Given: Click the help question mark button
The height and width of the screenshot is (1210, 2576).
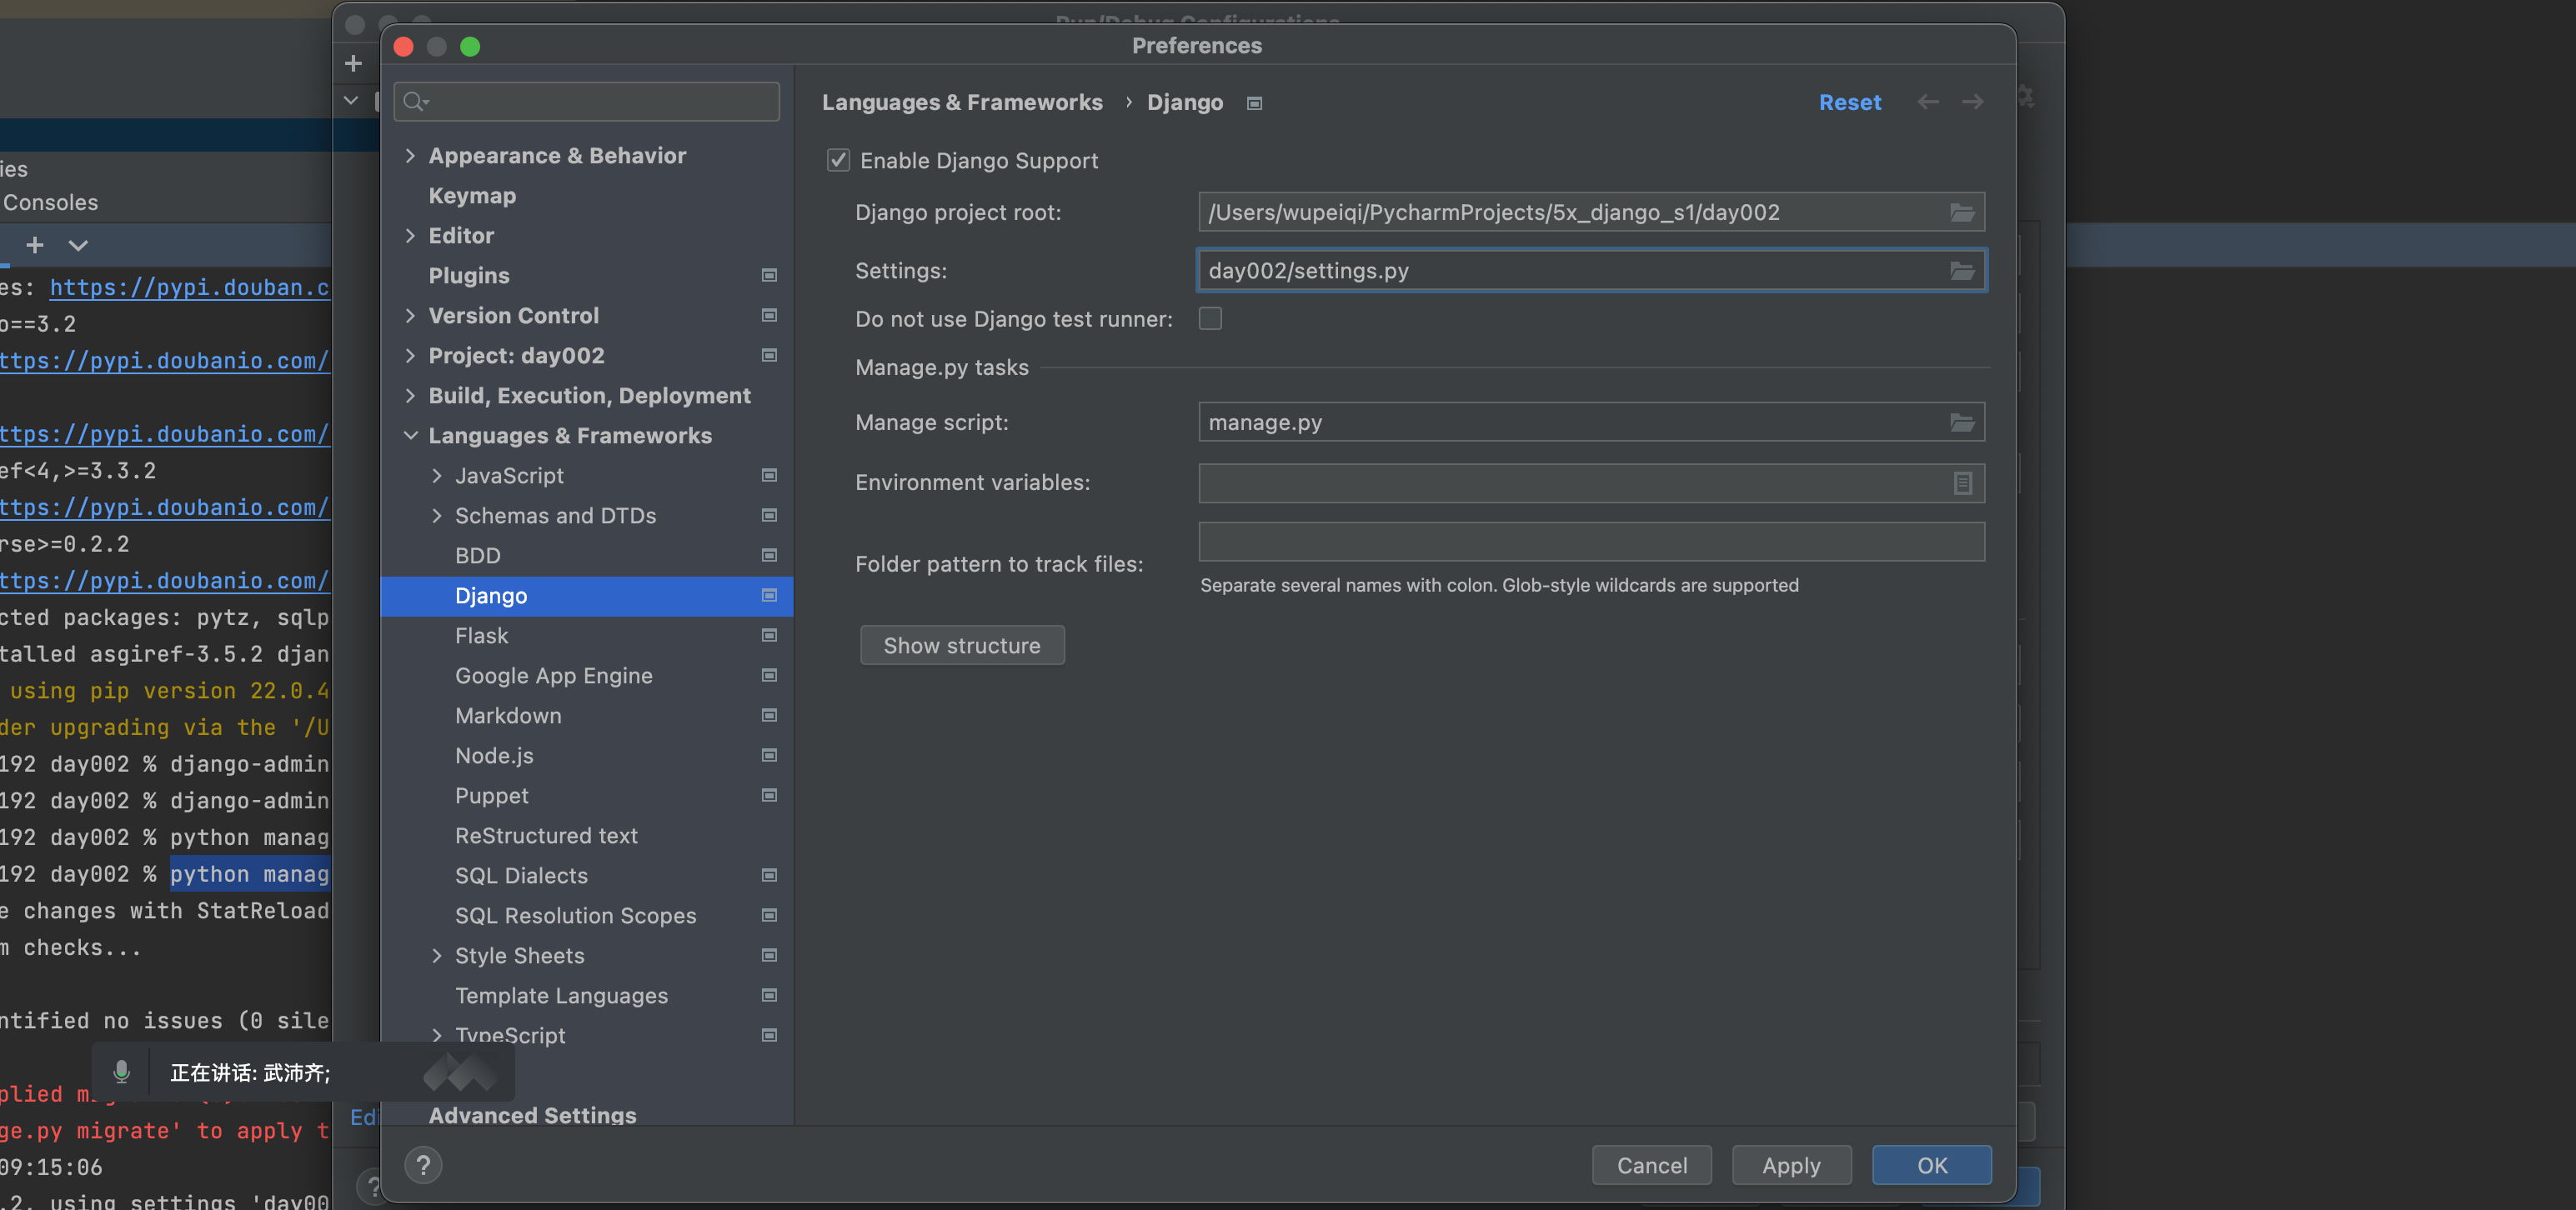Looking at the screenshot, I should point(423,1165).
